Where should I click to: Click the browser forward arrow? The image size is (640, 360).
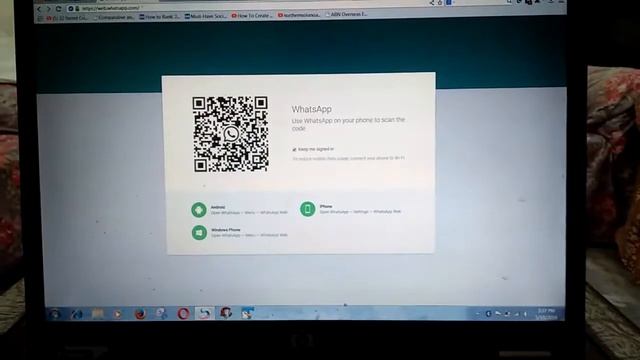point(49,9)
